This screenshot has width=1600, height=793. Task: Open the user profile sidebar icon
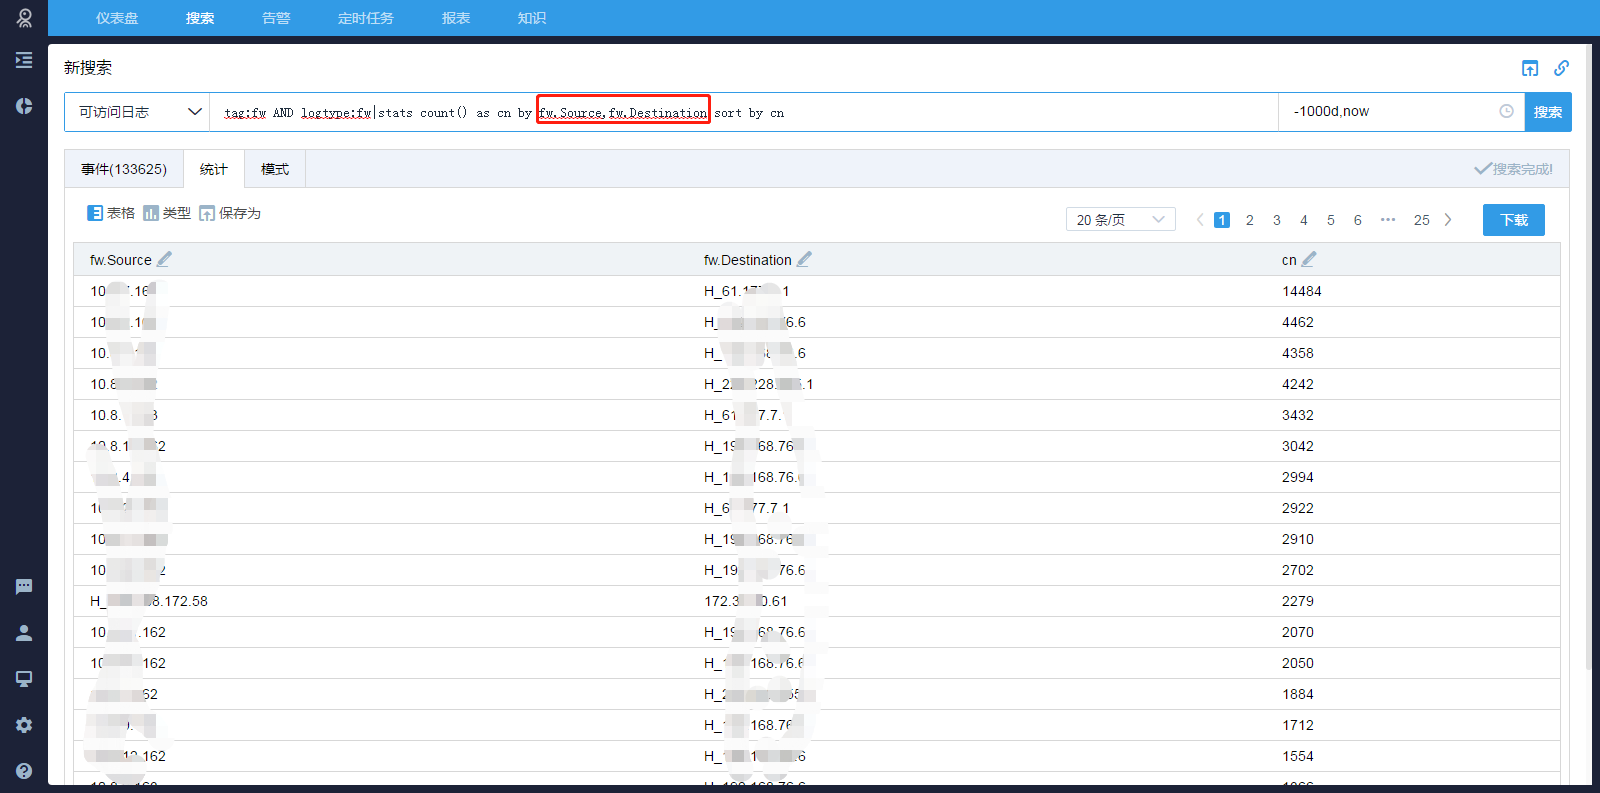(x=24, y=633)
